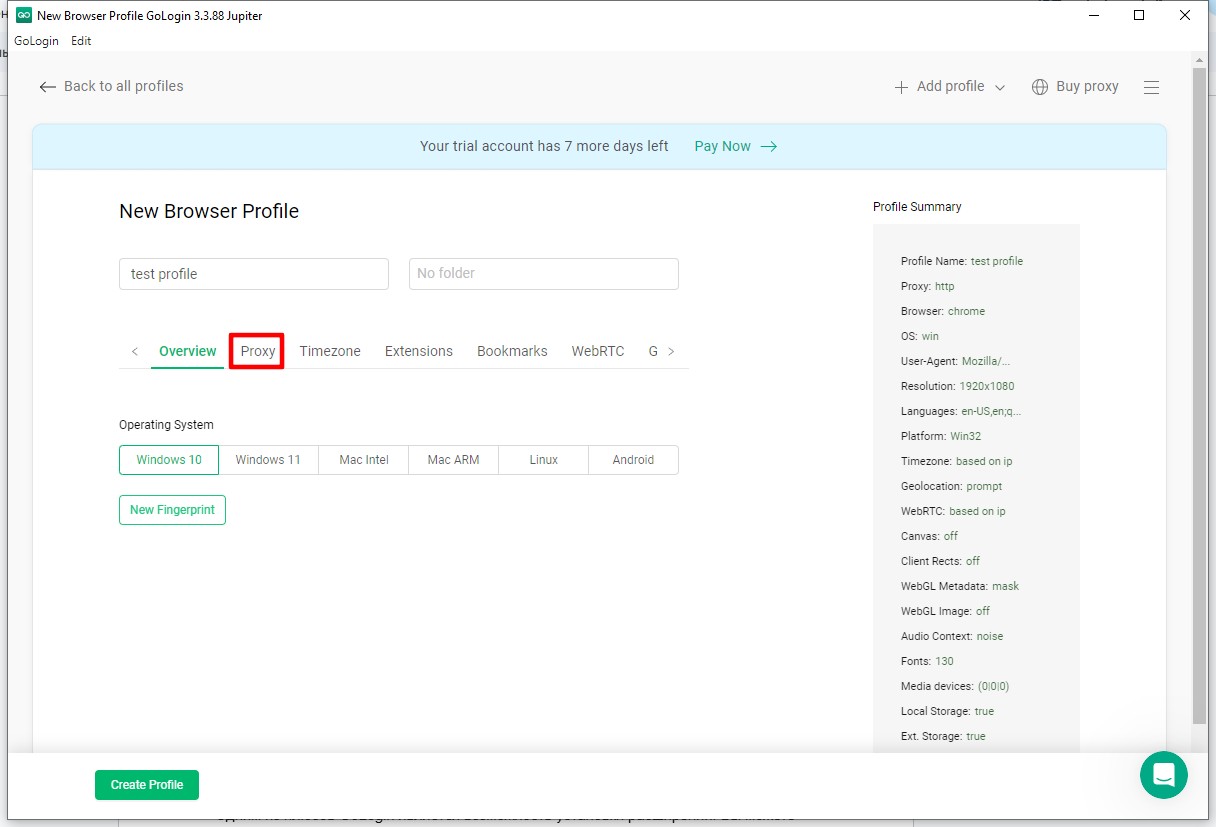Follow the Pay Now link
The height and width of the screenshot is (827, 1216).
click(735, 146)
